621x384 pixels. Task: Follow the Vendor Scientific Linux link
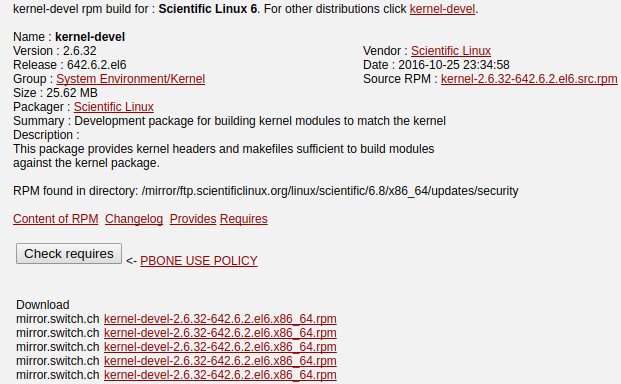451,51
